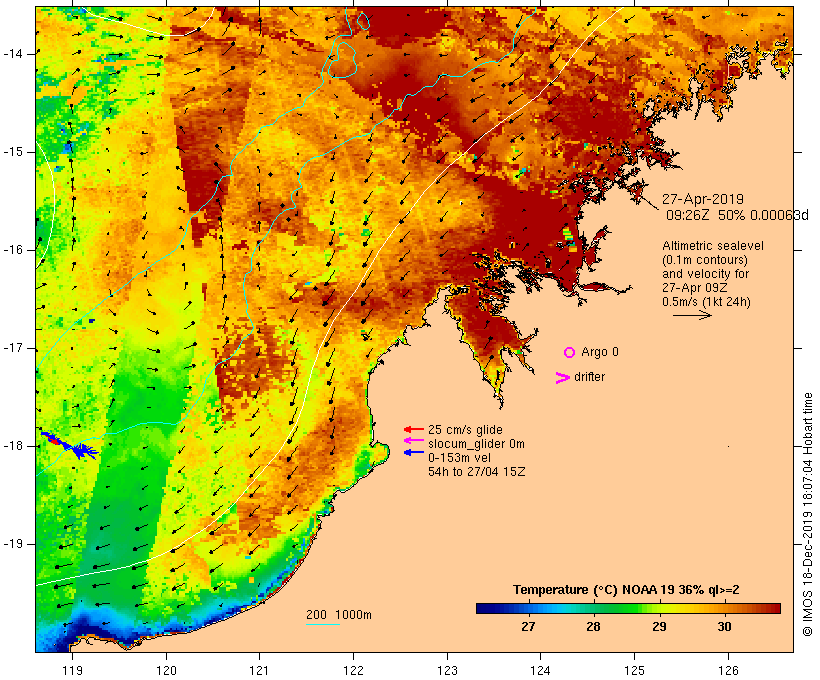Click the longitude label 119
Viewport: 820px width, 680px height.
point(72,671)
